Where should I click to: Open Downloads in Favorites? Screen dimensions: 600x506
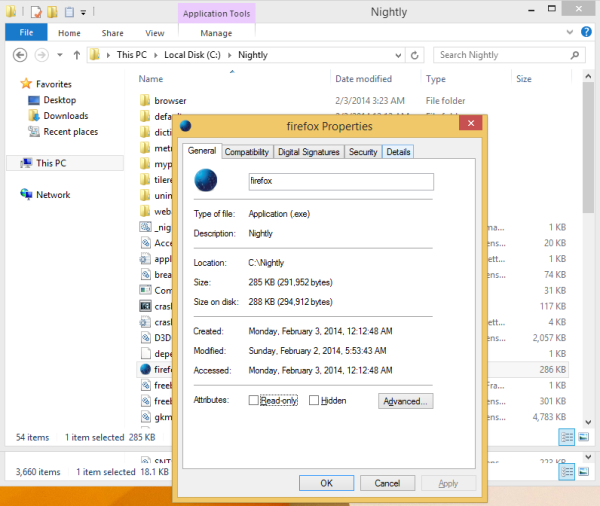coord(66,116)
